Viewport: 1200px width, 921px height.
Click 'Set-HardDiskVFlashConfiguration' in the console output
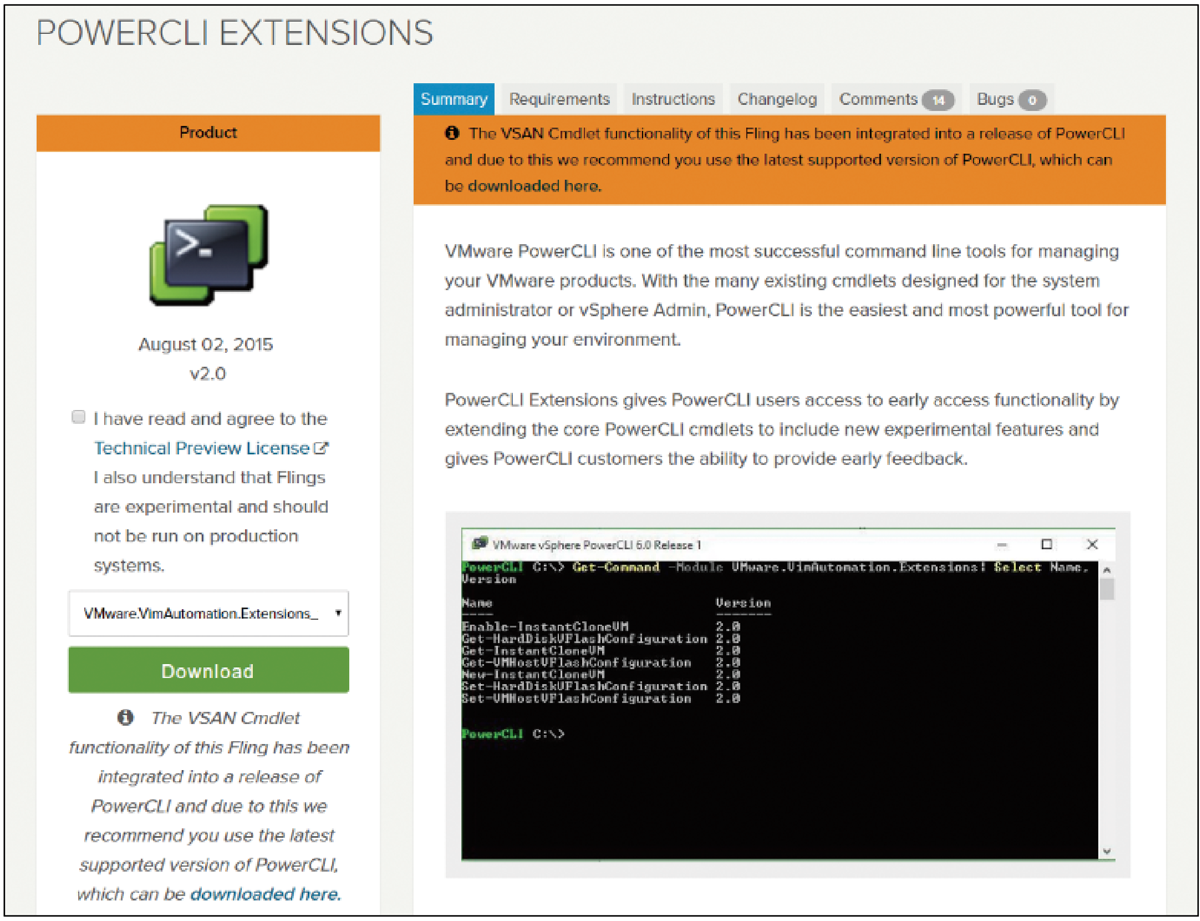click(x=585, y=687)
